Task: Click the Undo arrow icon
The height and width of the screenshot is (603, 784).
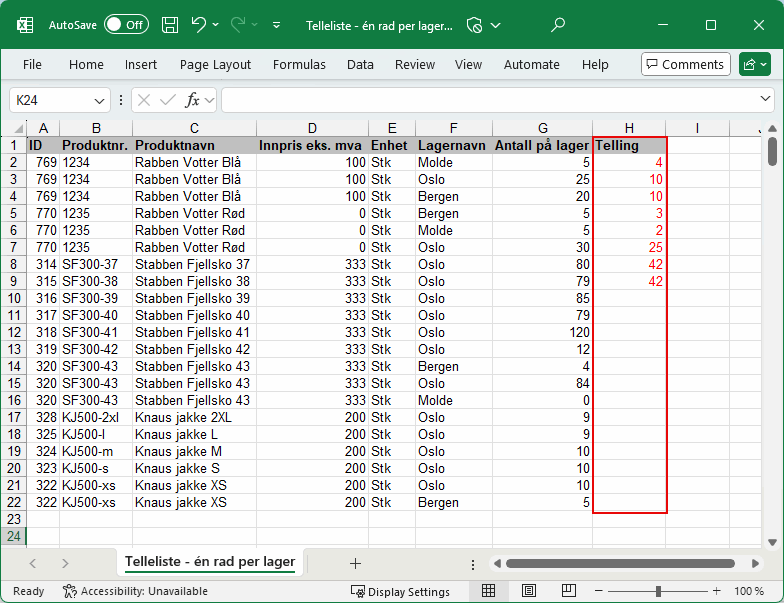Action: 199,24
